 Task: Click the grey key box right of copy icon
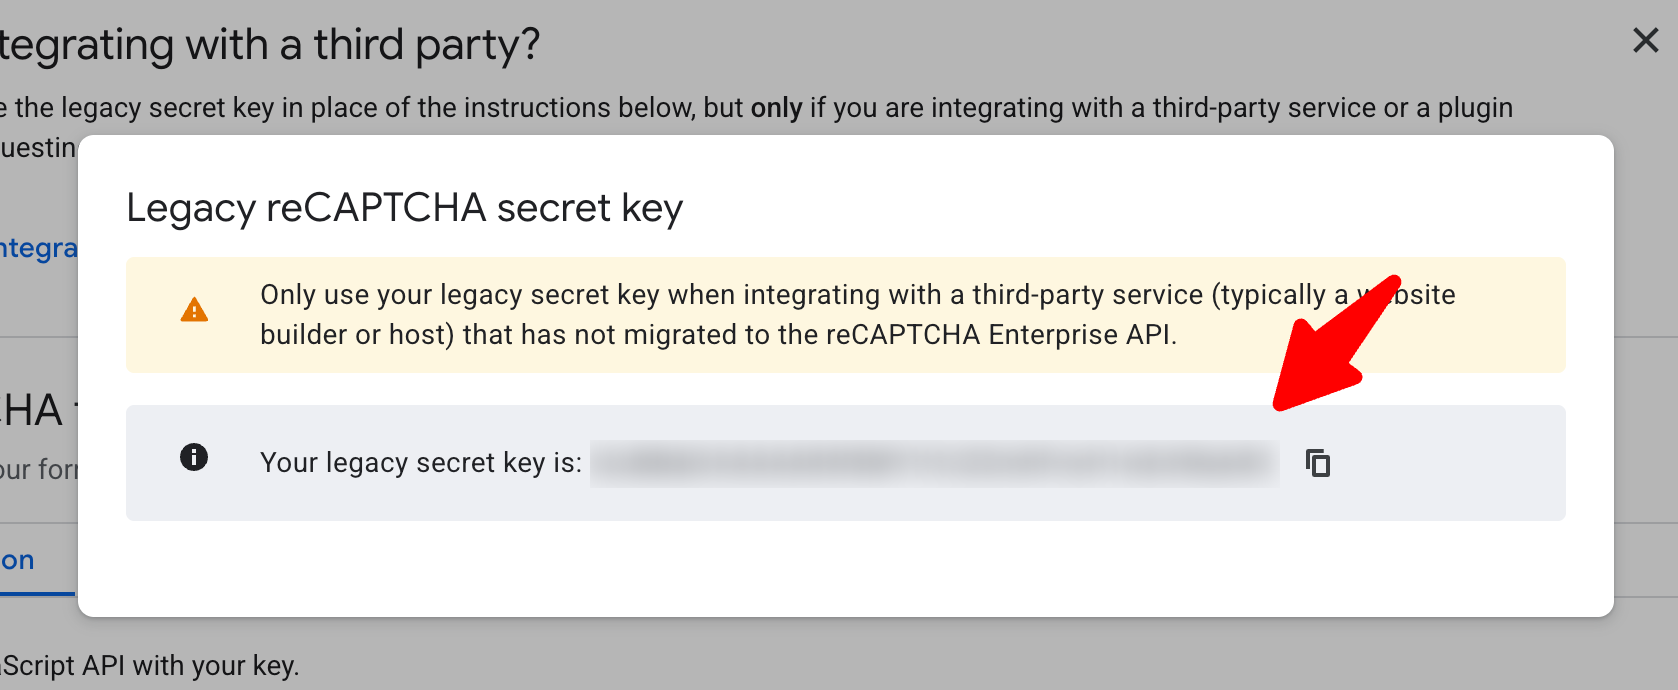(1450, 463)
